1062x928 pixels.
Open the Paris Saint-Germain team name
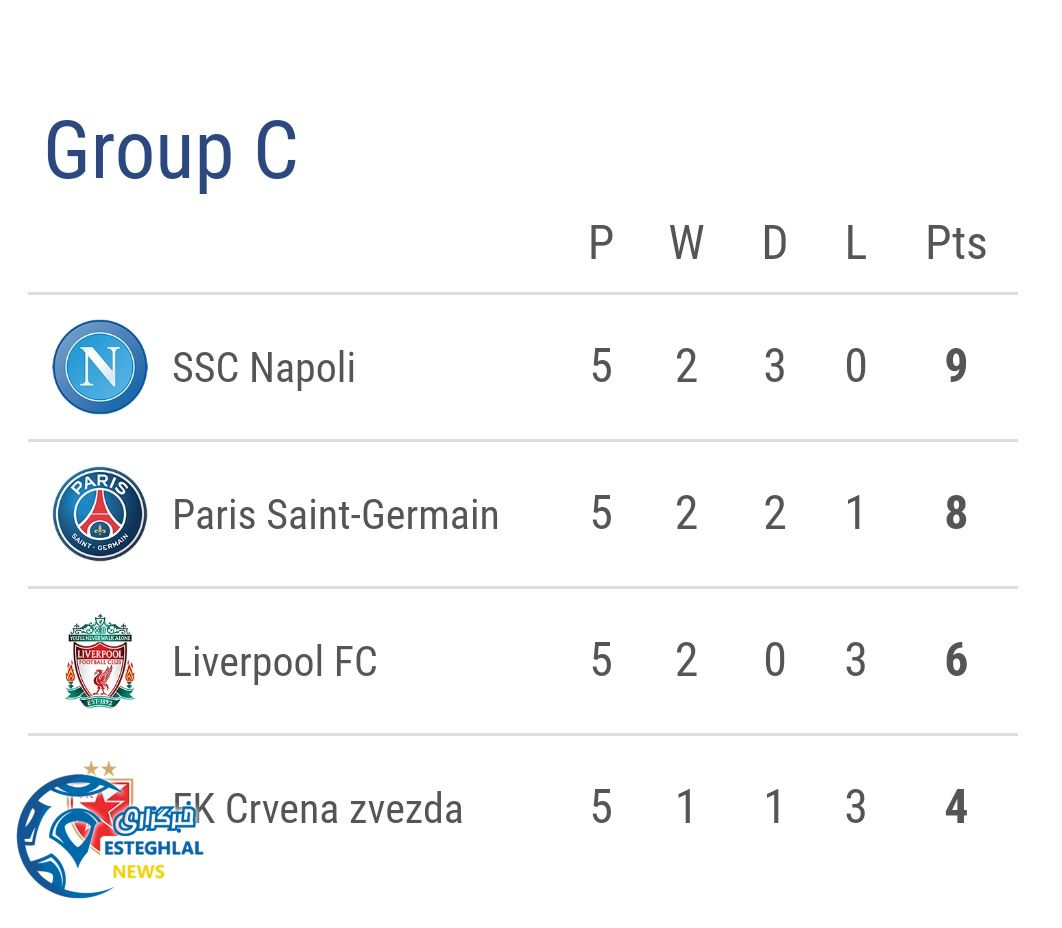(335, 515)
